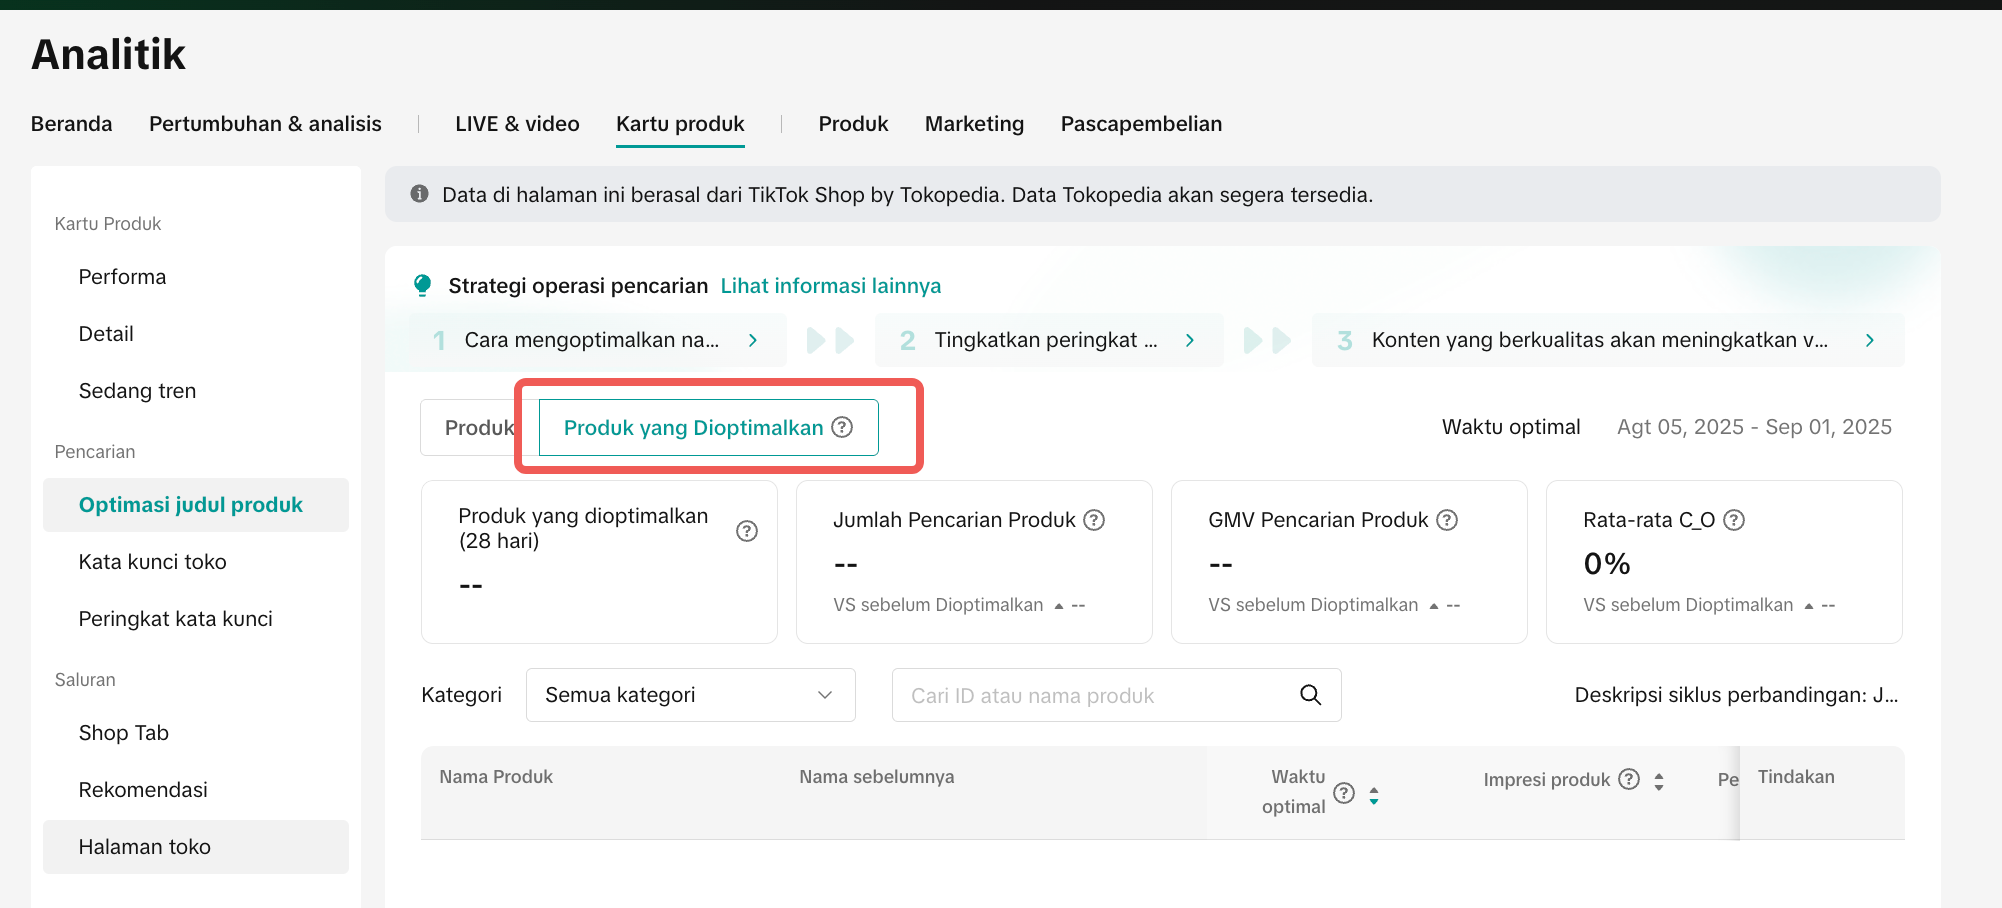Expand step 1 Cara mengoptimalkan tip
This screenshot has height=908, width=2002.
coord(753,340)
